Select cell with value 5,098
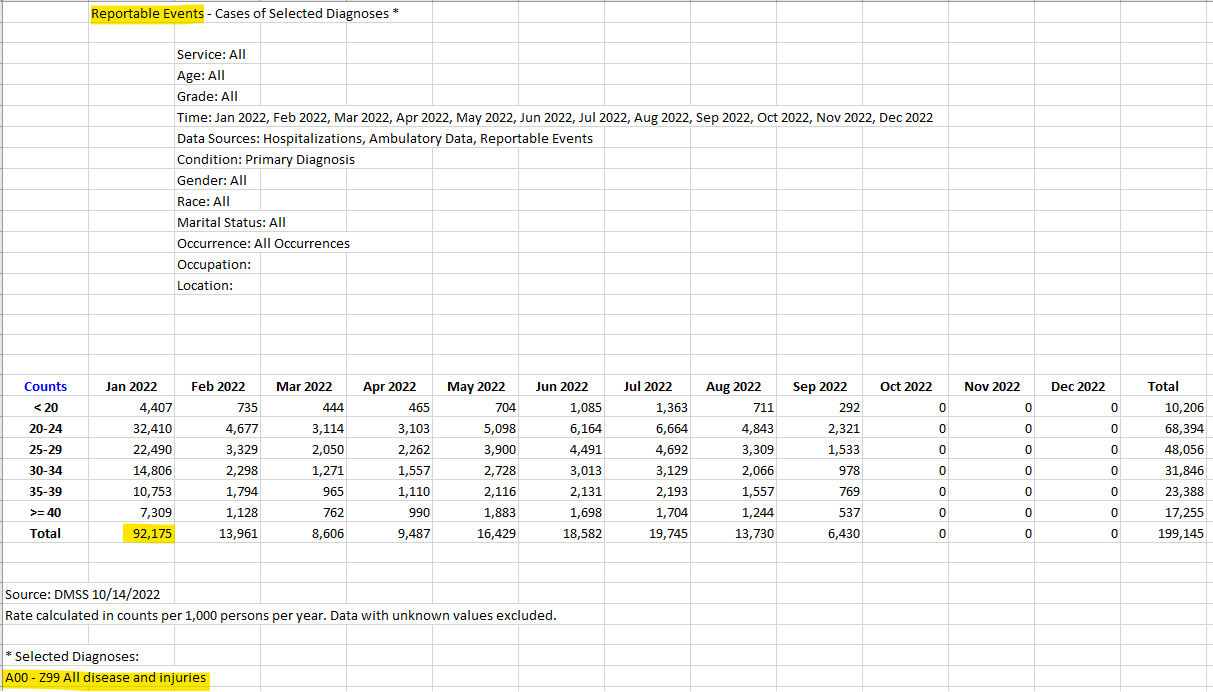The width and height of the screenshot is (1213, 692). [x=499, y=428]
